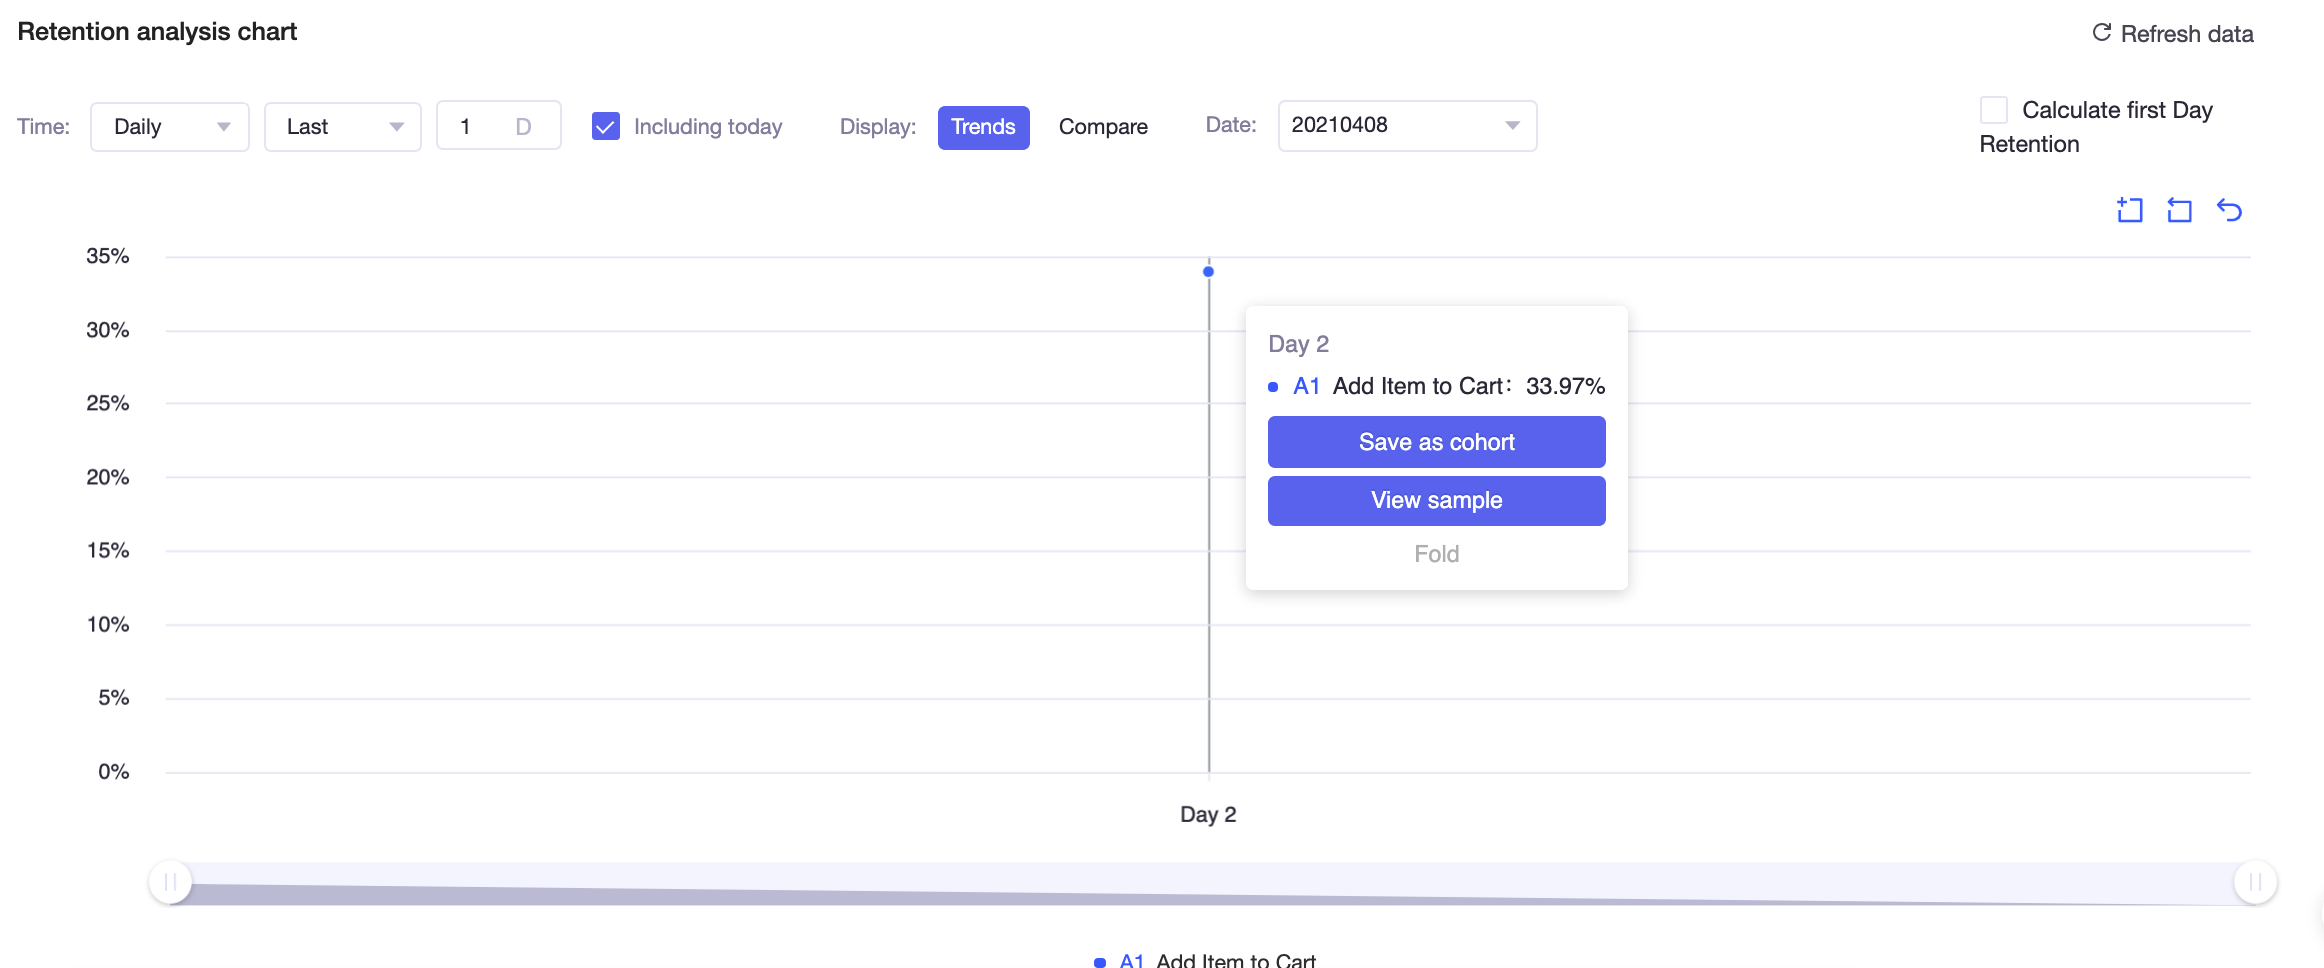The height and width of the screenshot is (968, 2324).
Task: Click the Refresh data button
Action: [2173, 34]
